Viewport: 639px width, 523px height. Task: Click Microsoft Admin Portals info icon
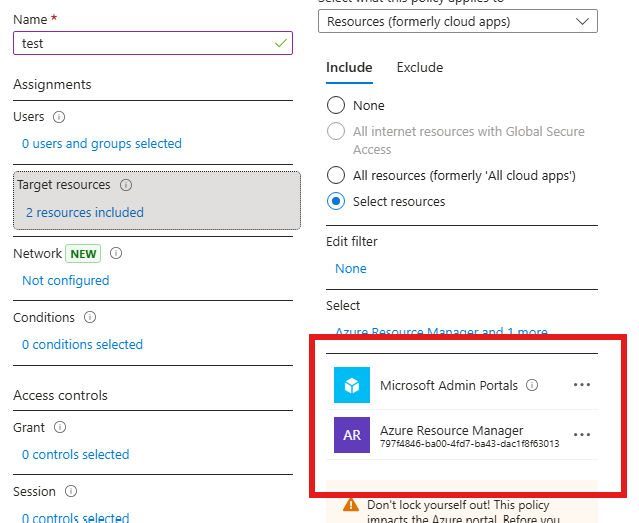pos(532,385)
